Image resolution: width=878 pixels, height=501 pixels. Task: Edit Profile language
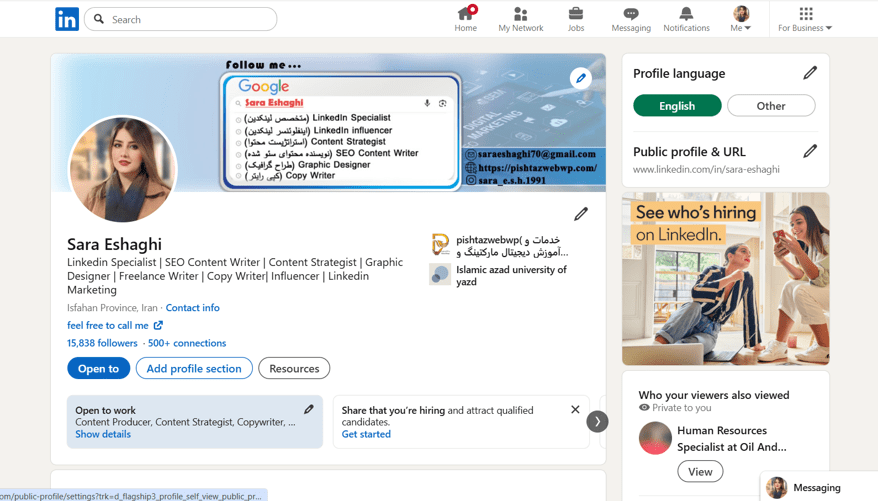coord(810,73)
